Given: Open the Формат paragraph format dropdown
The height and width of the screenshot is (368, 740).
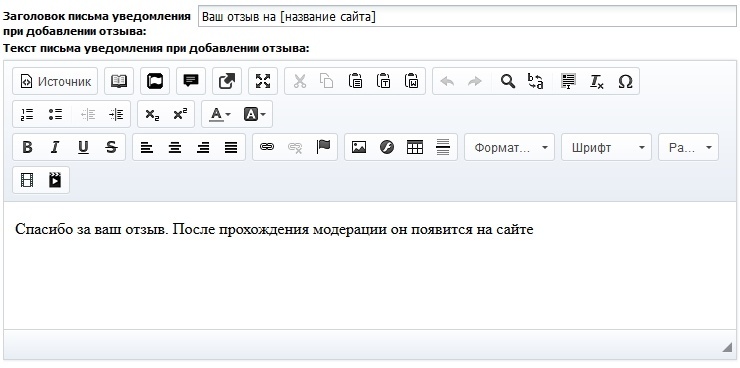Looking at the screenshot, I should (x=509, y=147).
